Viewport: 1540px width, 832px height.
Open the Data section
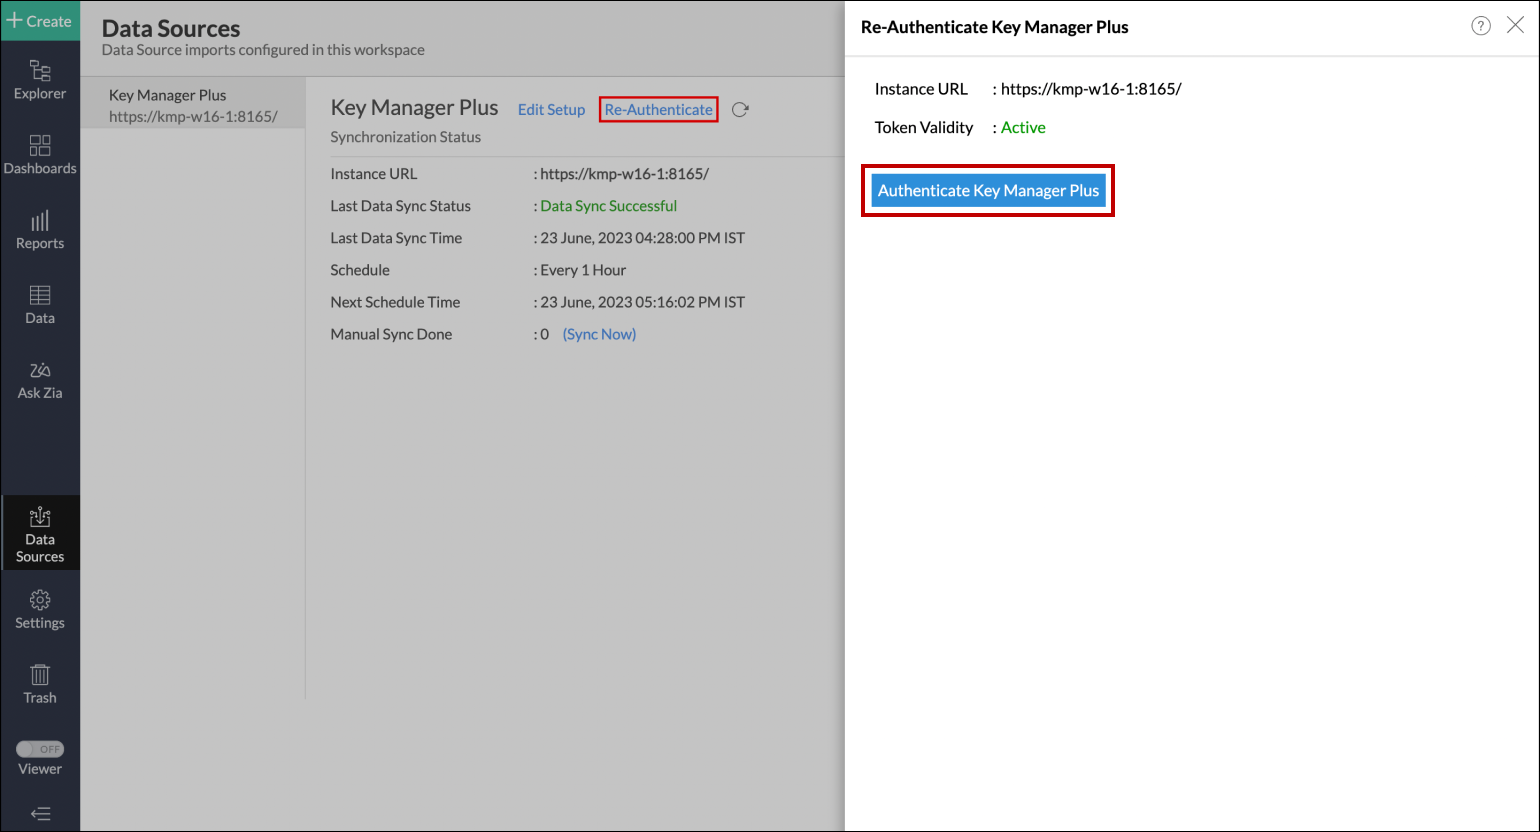click(40, 305)
